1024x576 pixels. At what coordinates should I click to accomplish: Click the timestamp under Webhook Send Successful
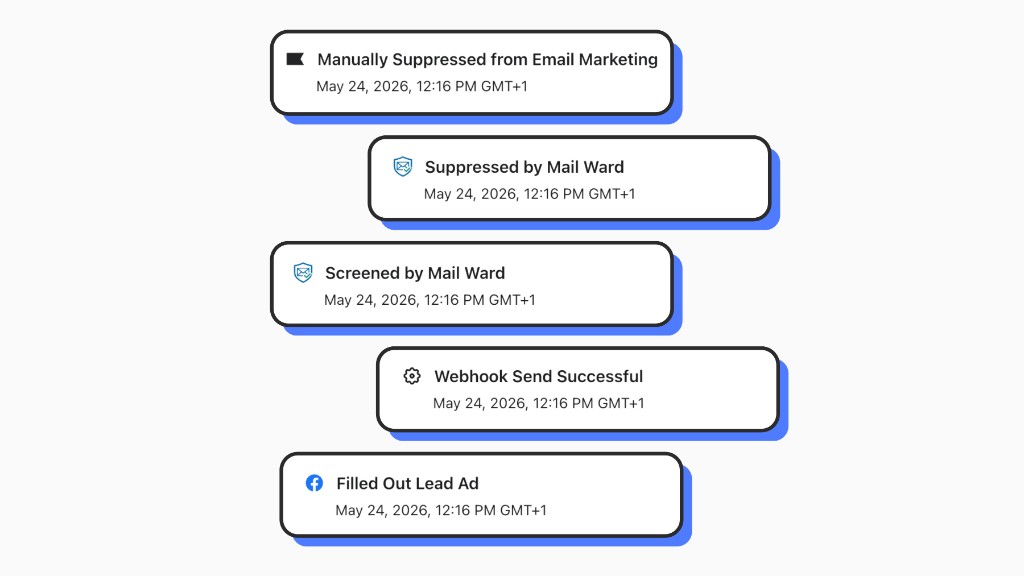tap(539, 403)
